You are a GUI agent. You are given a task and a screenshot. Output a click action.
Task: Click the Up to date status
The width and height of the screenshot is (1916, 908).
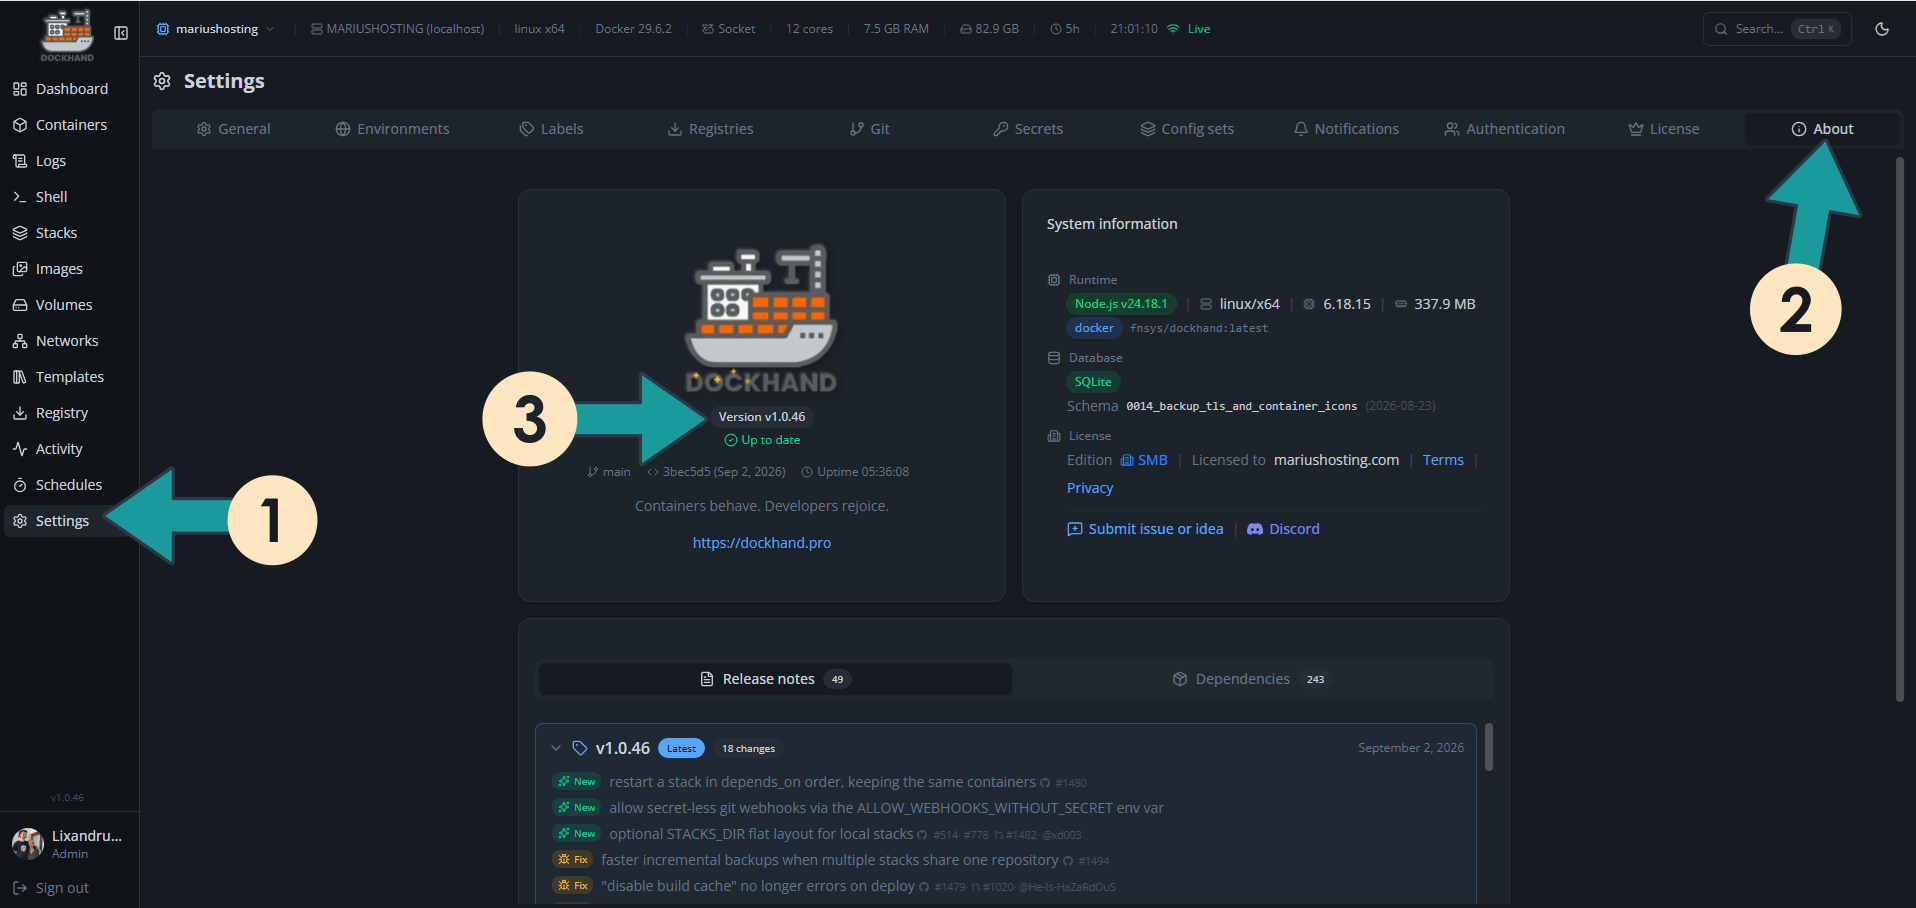762,440
